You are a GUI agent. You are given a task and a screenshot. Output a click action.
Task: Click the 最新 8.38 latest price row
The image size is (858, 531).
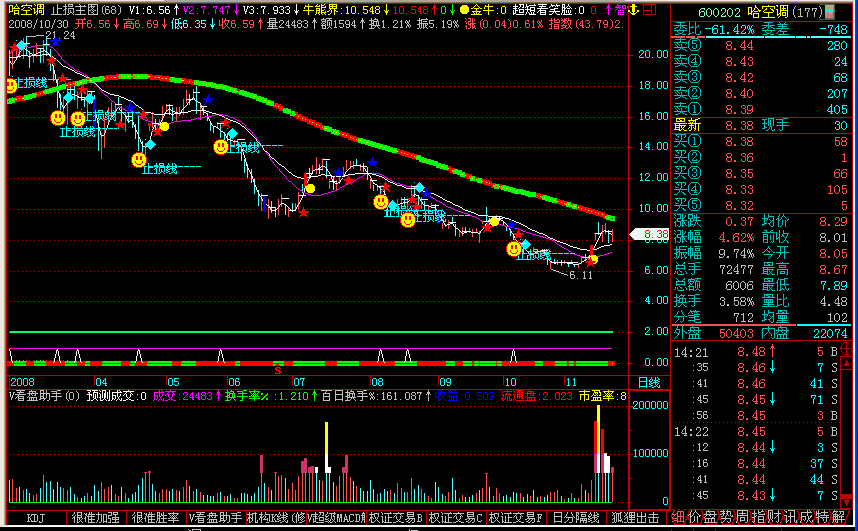tap(761, 125)
